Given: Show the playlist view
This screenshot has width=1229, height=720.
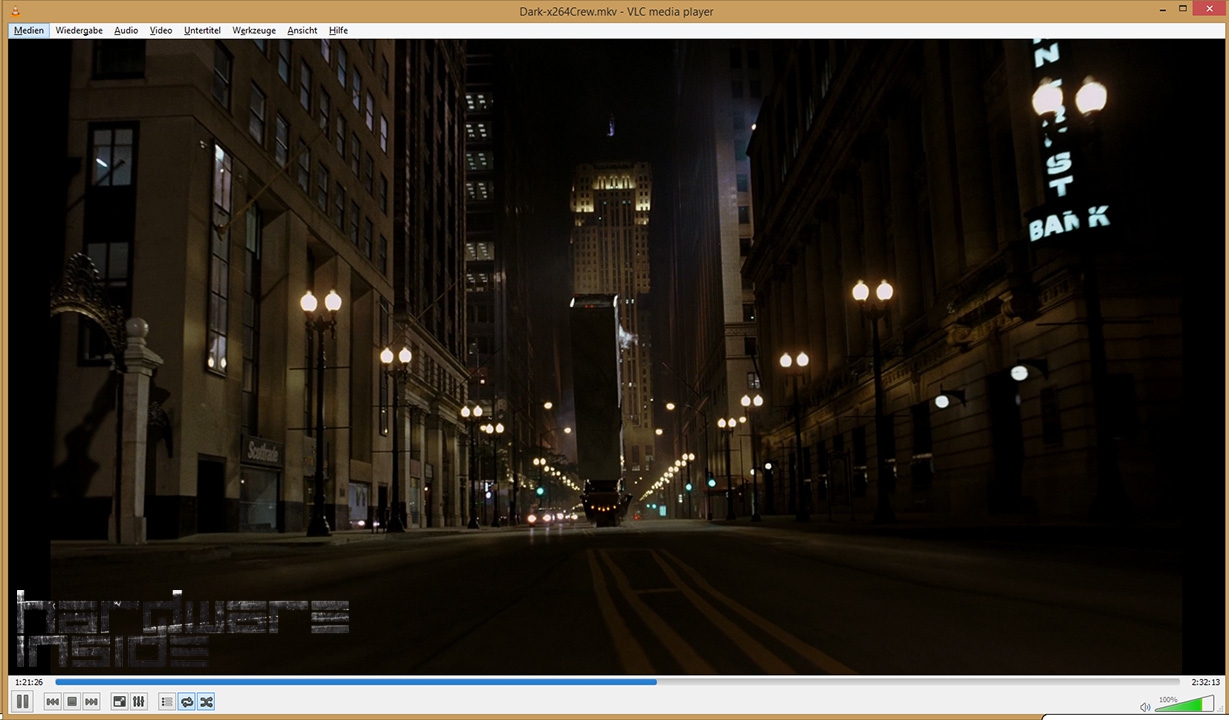Looking at the screenshot, I should pos(167,702).
